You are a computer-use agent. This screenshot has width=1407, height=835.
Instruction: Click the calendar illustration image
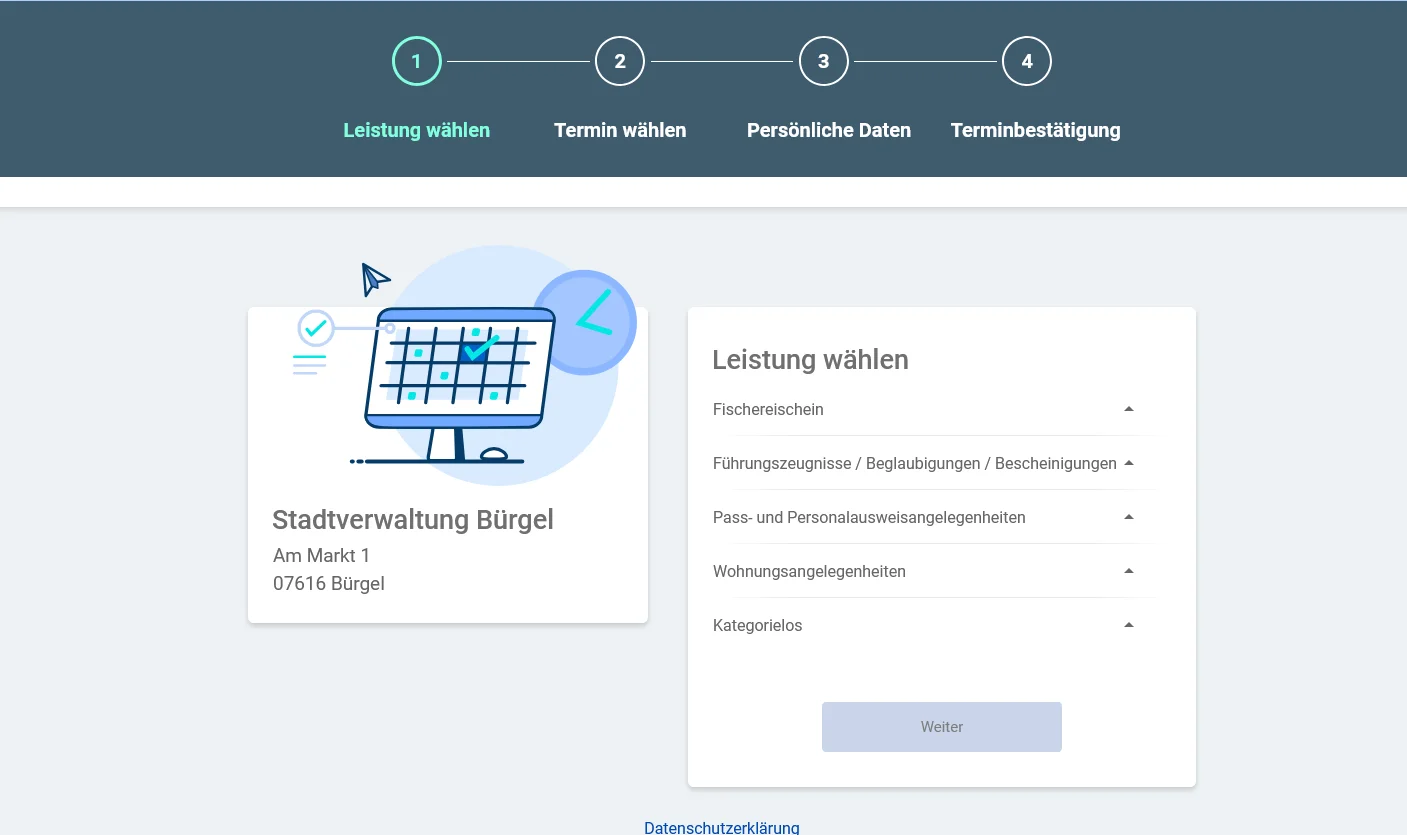click(465, 365)
